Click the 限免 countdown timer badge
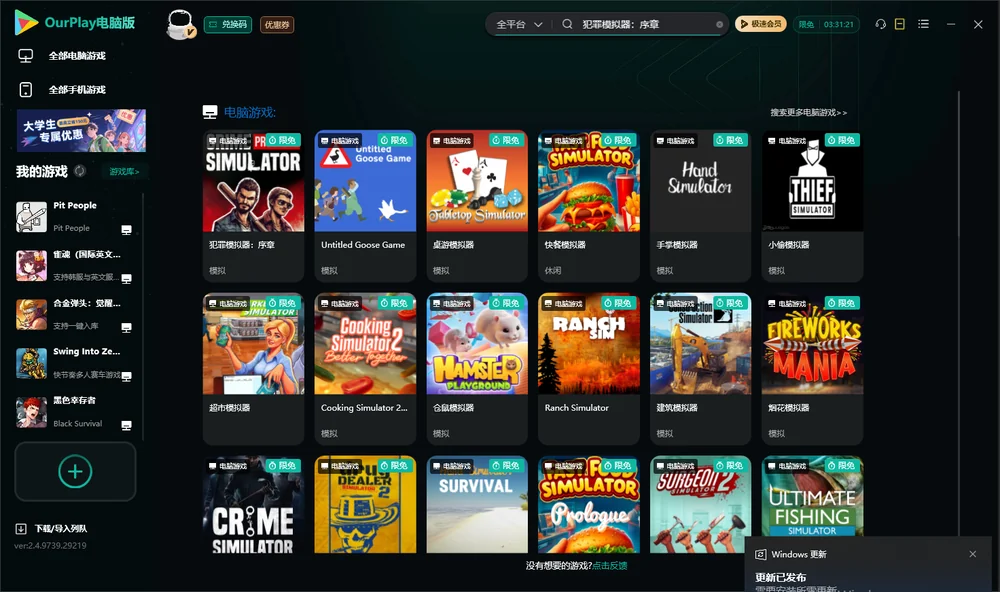 point(827,24)
